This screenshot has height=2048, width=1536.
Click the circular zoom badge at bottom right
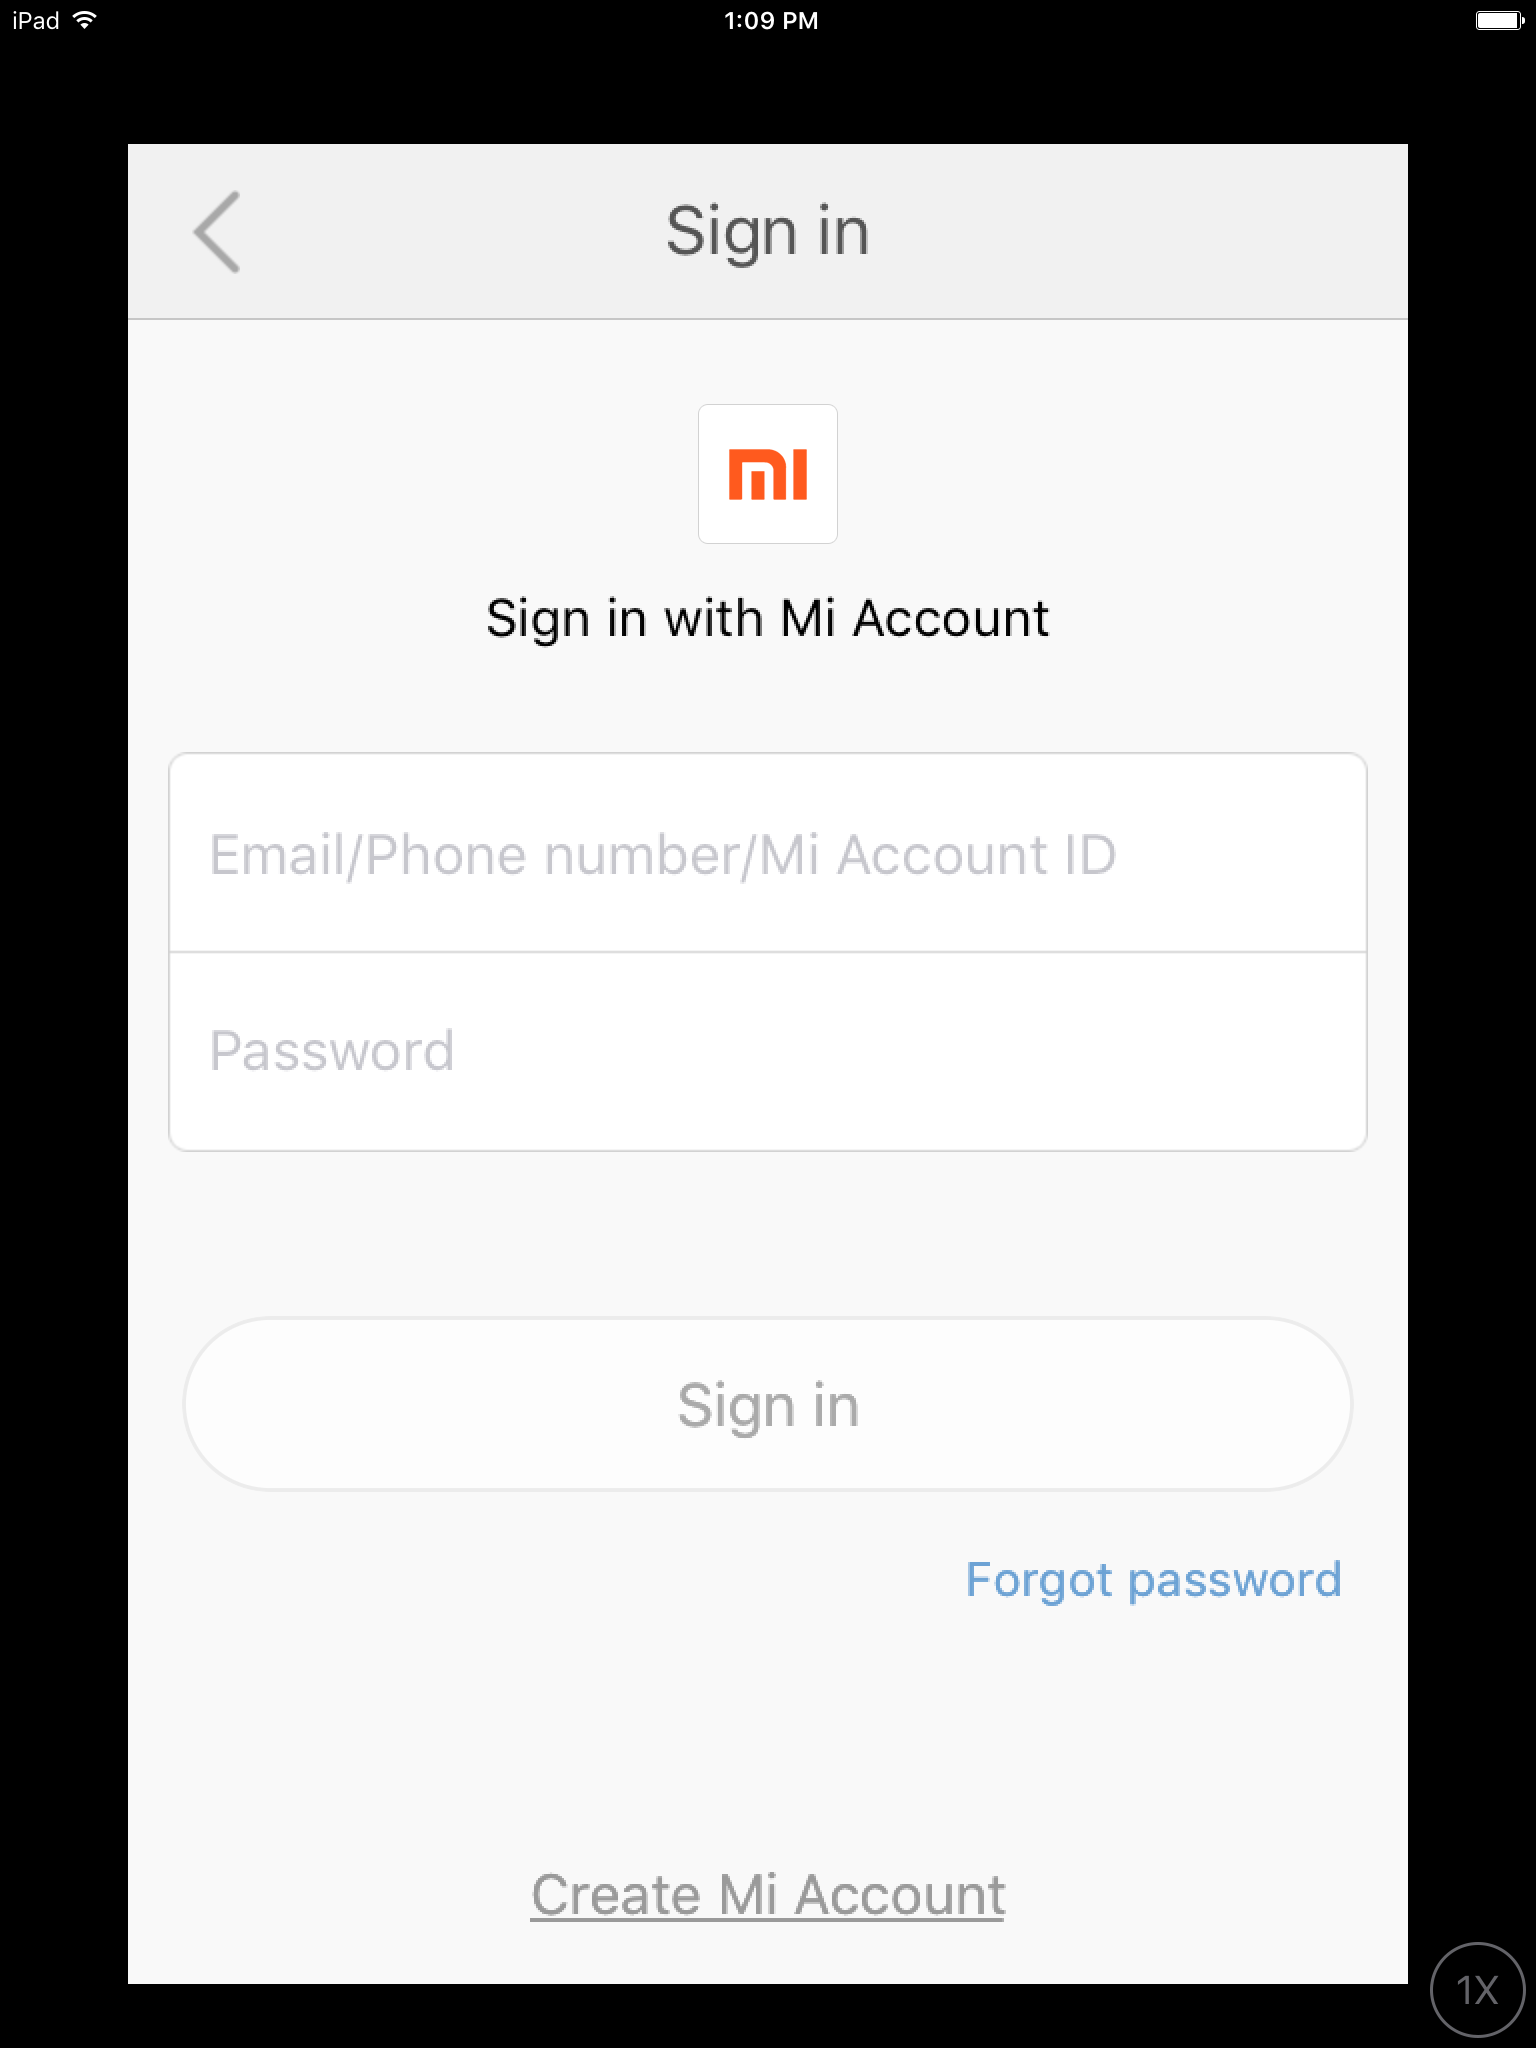pos(1478,1990)
